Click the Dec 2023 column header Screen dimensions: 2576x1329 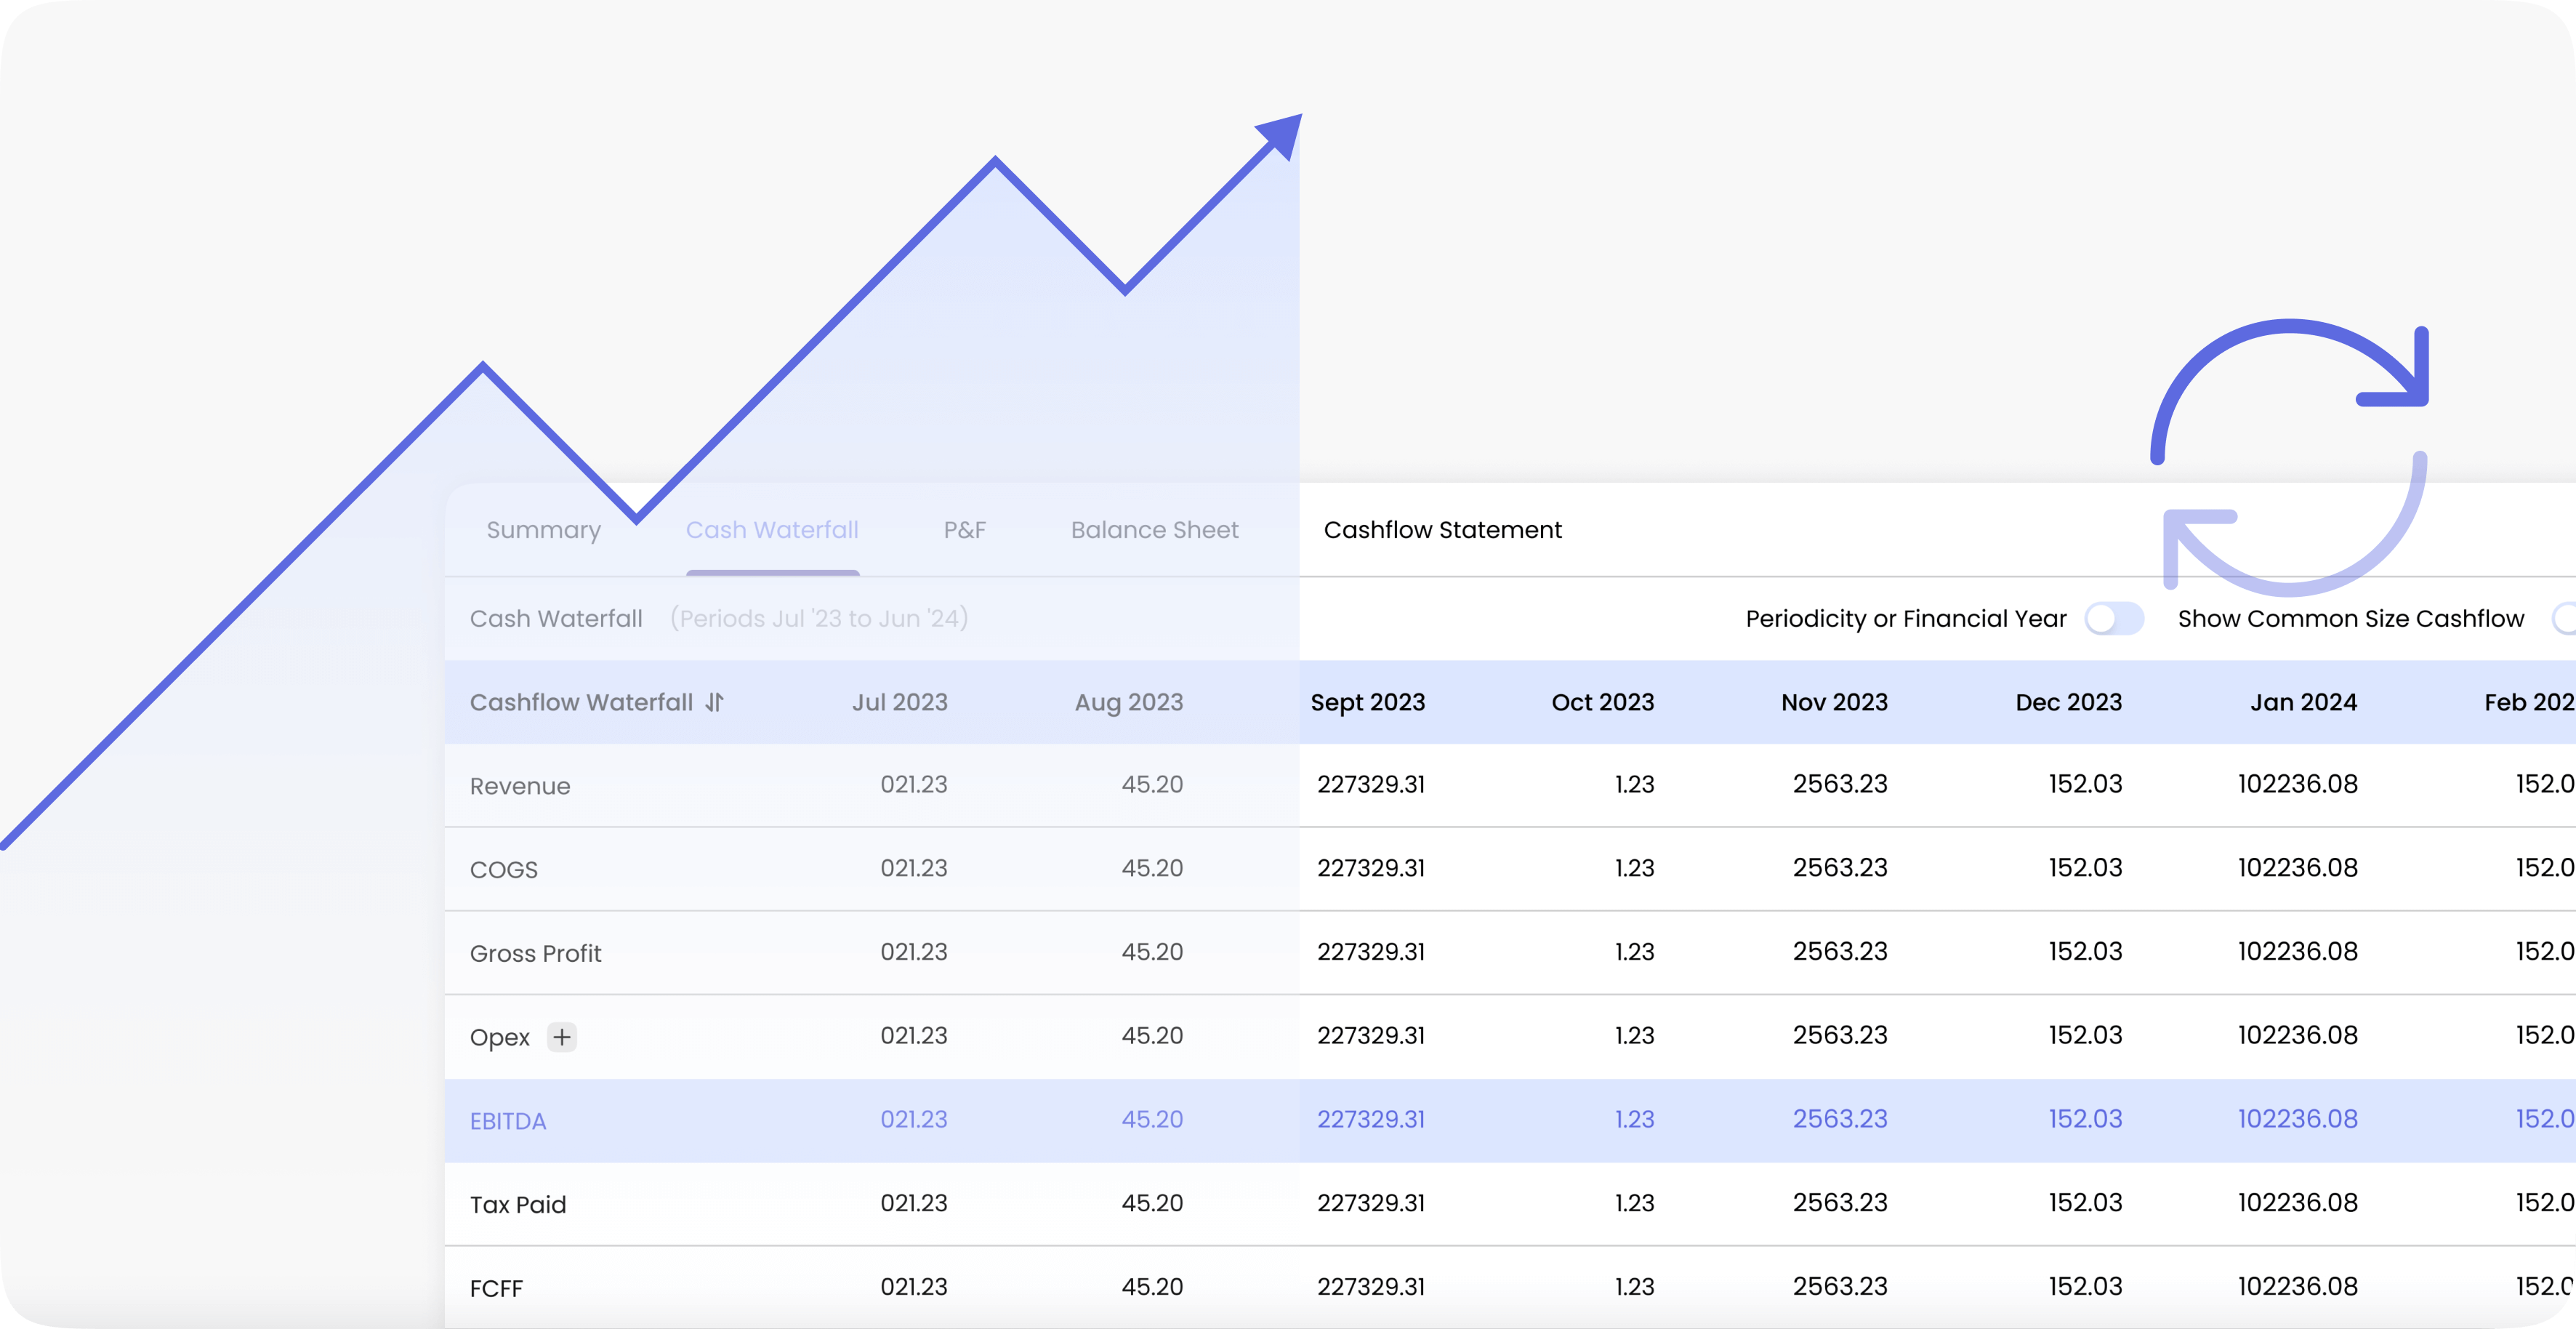(2068, 703)
